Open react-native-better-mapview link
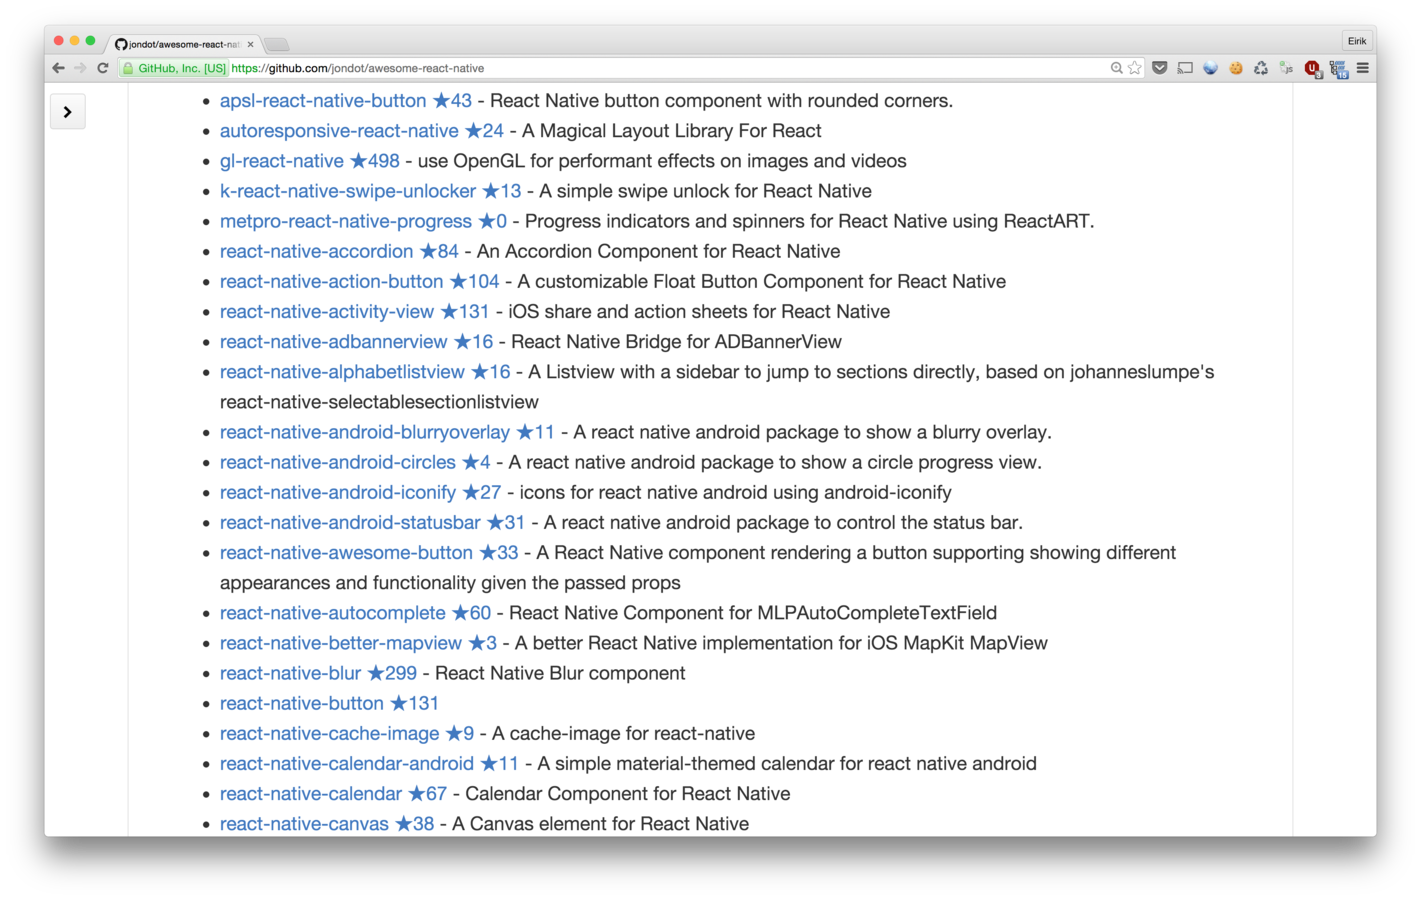Viewport: 1421px width, 900px height. (x=358, y=642)
